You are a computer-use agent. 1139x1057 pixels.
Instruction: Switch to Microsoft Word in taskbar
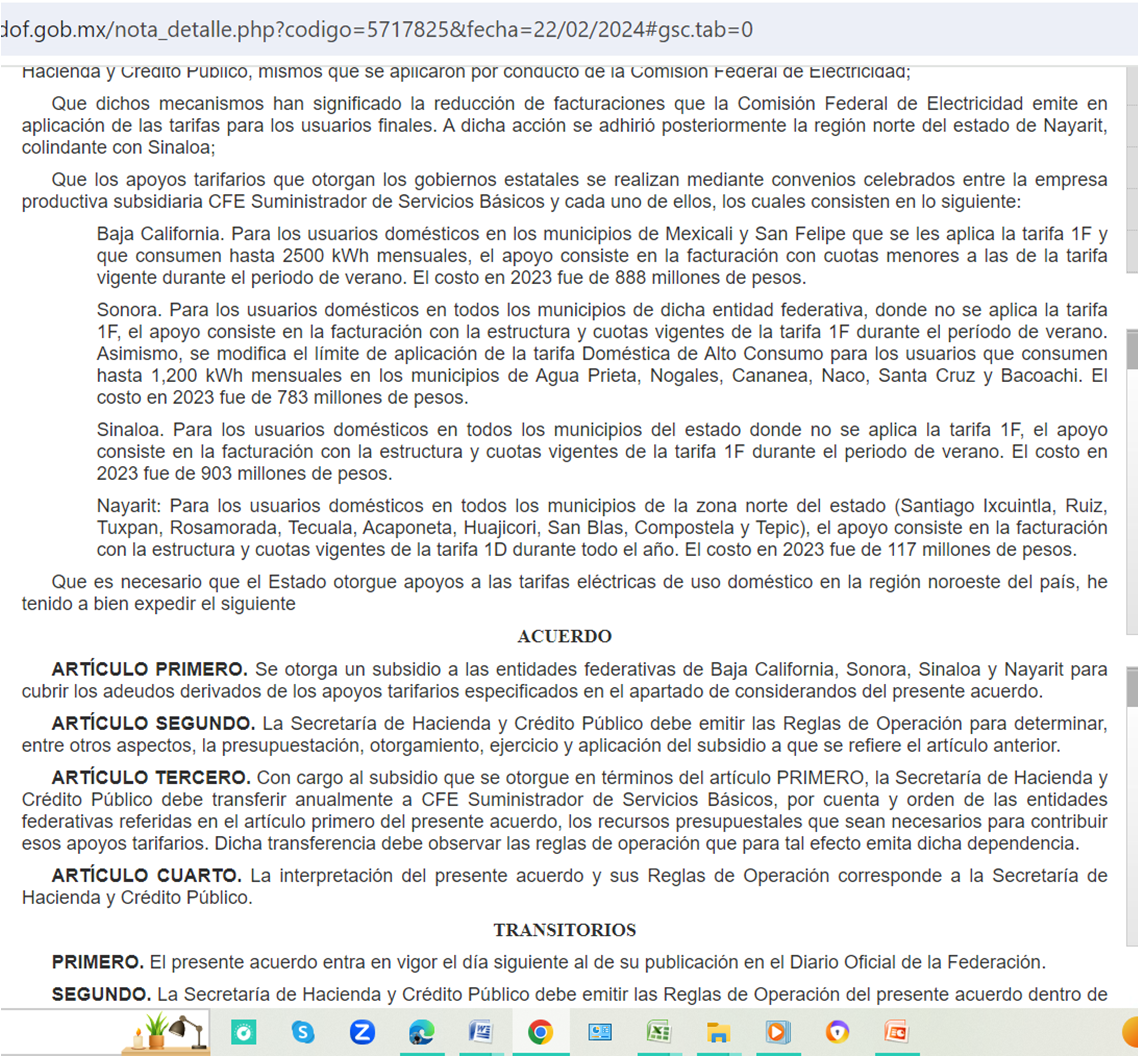pos(481,1032)
